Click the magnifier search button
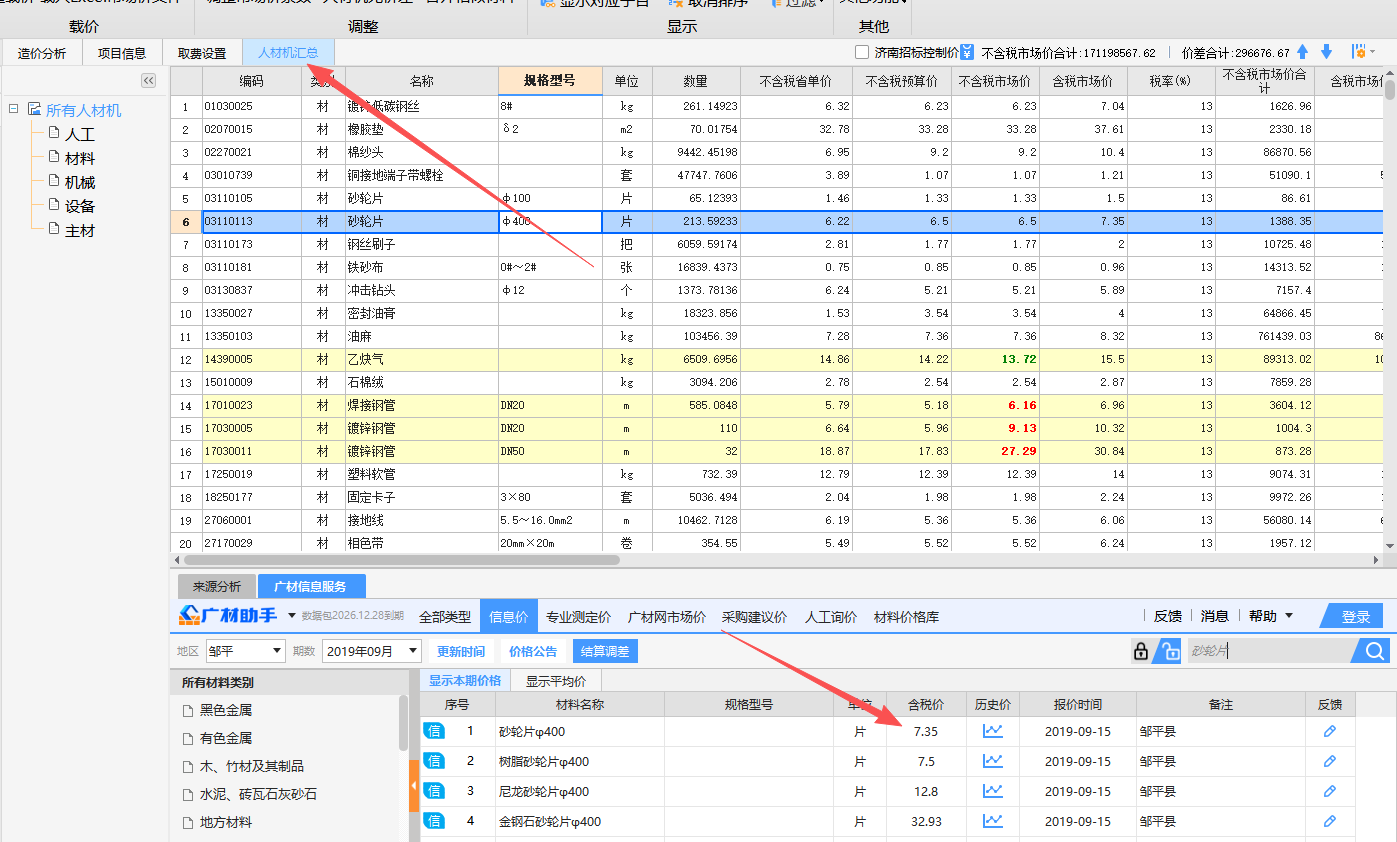 click(1374, 651)
